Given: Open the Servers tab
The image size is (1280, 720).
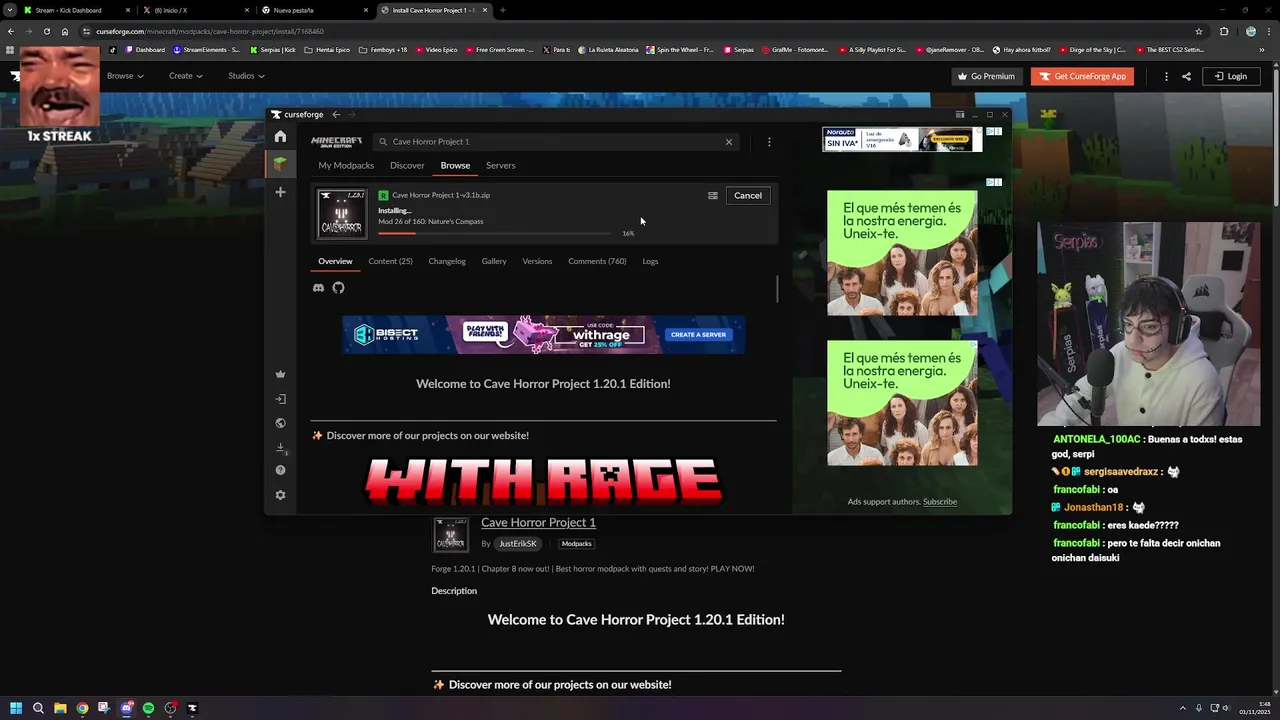Looking at the screenshot, I should [501, 166].
